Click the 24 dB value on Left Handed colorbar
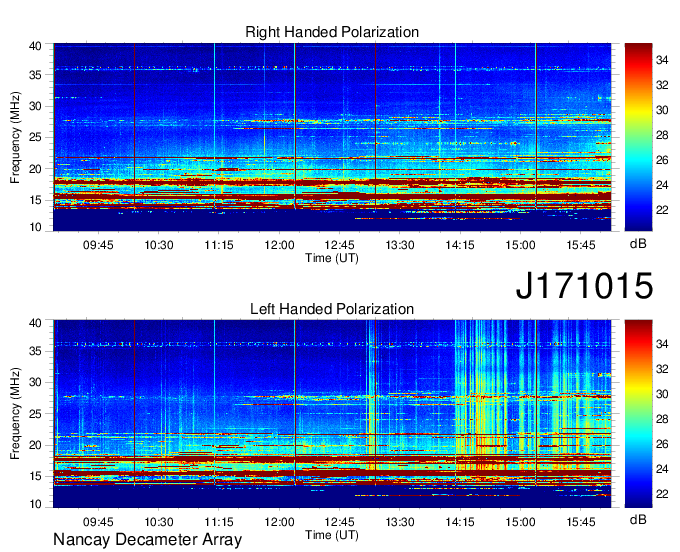 pyautogui.click(x=662, y=469)
